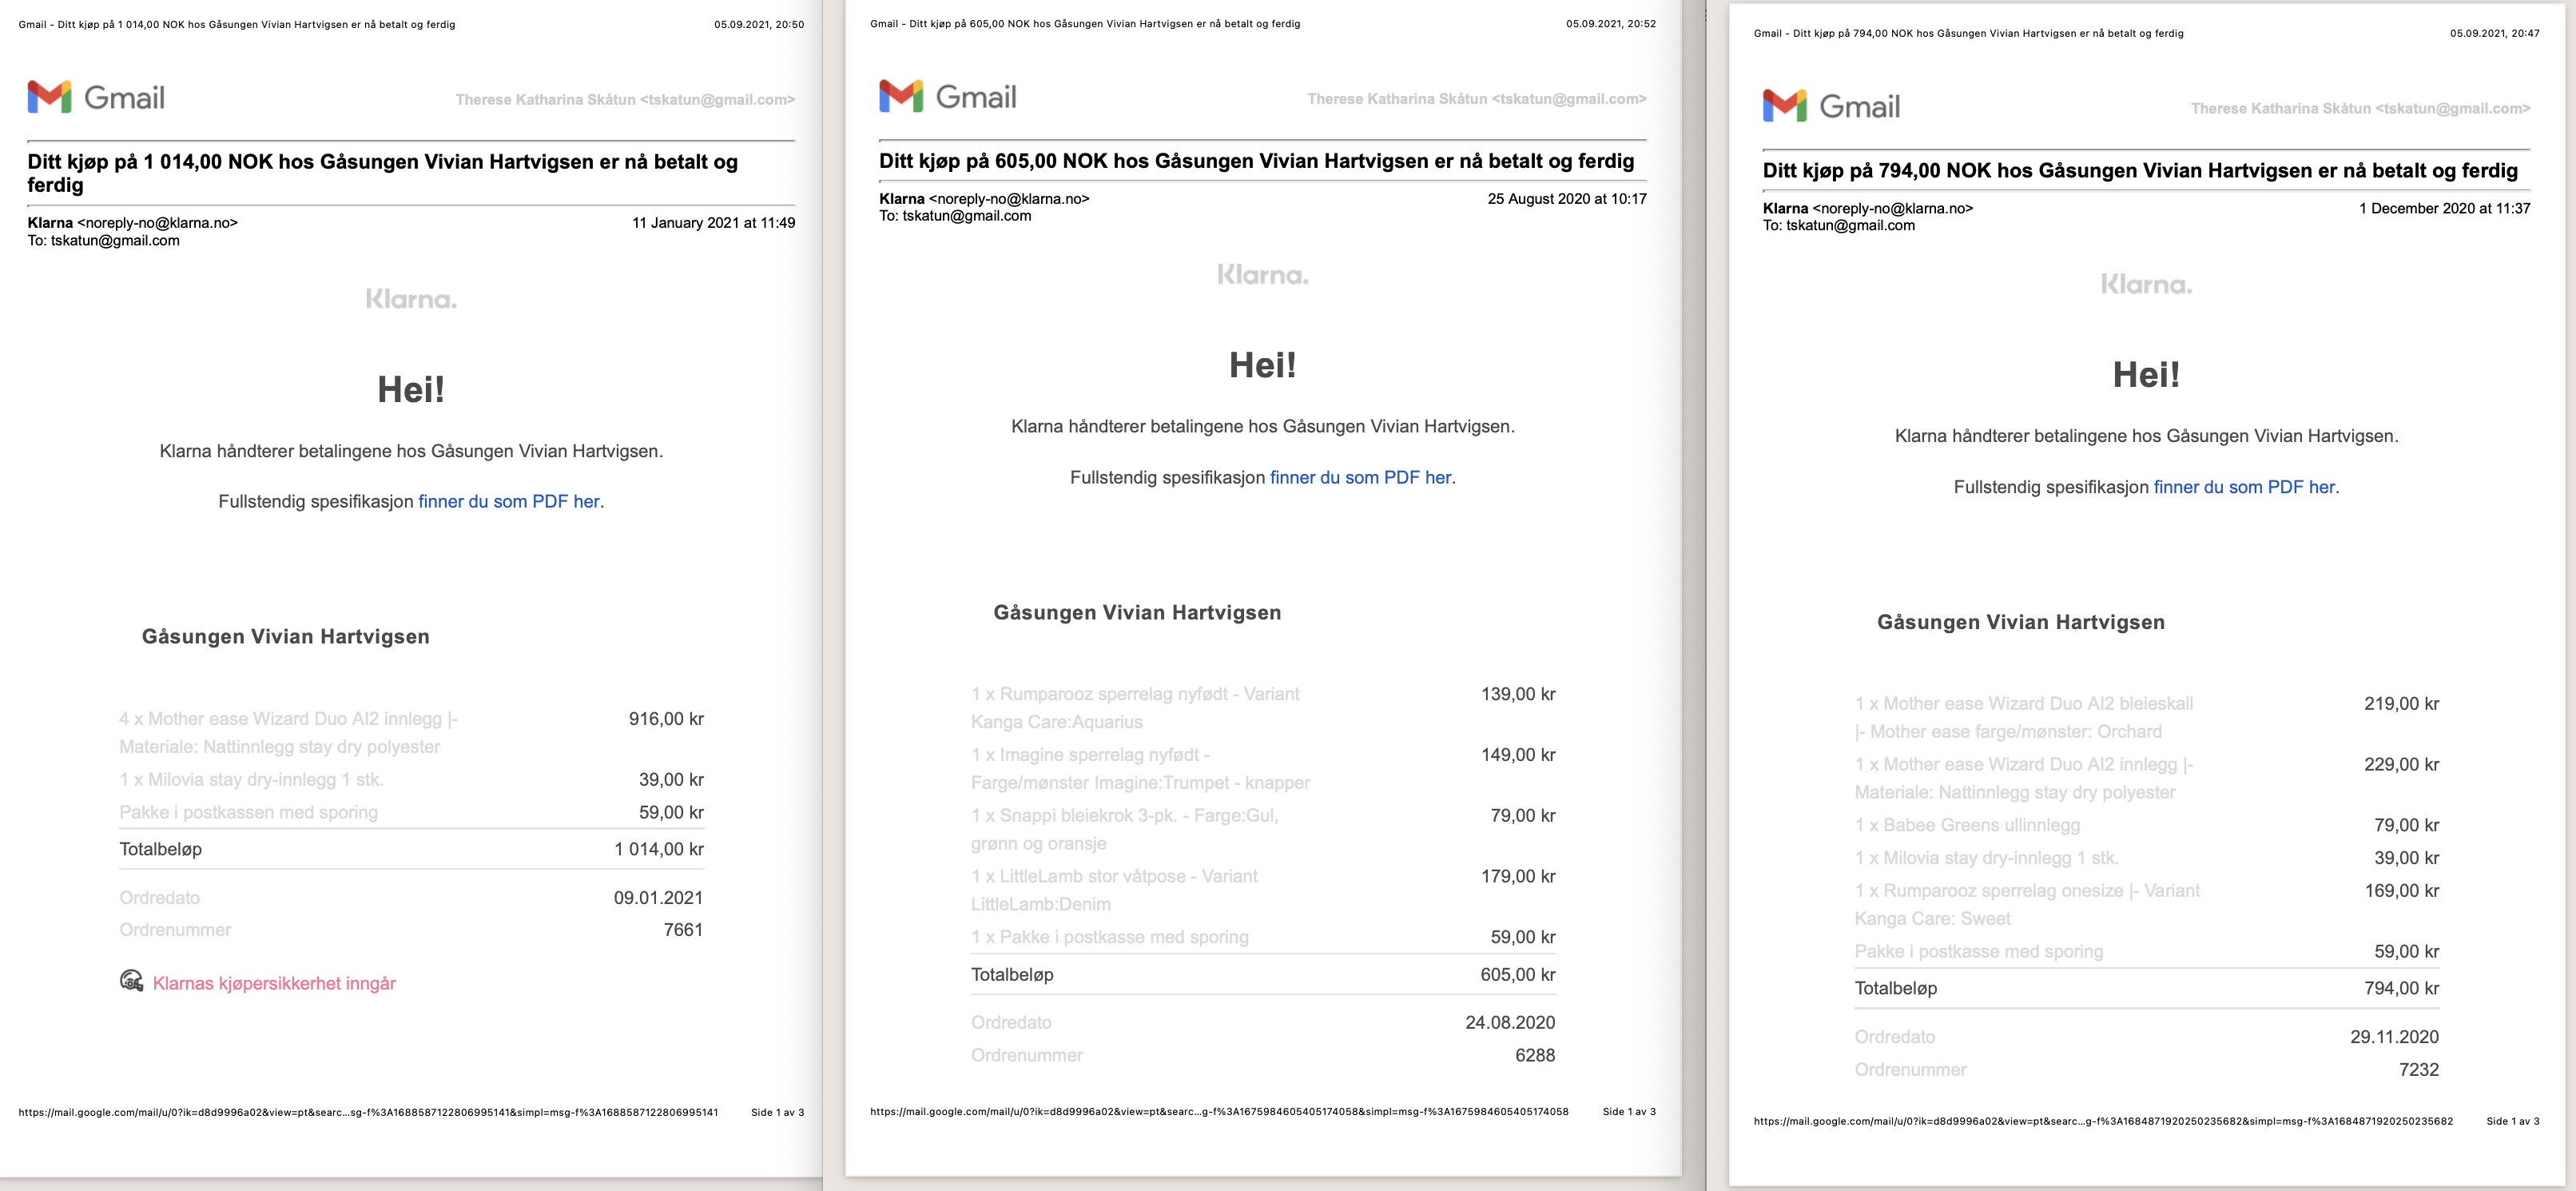The width and height of the screenshot is (2576, 1191).
Task: Click price '219,00 kr'
Action: click(x=2401, y=704)
